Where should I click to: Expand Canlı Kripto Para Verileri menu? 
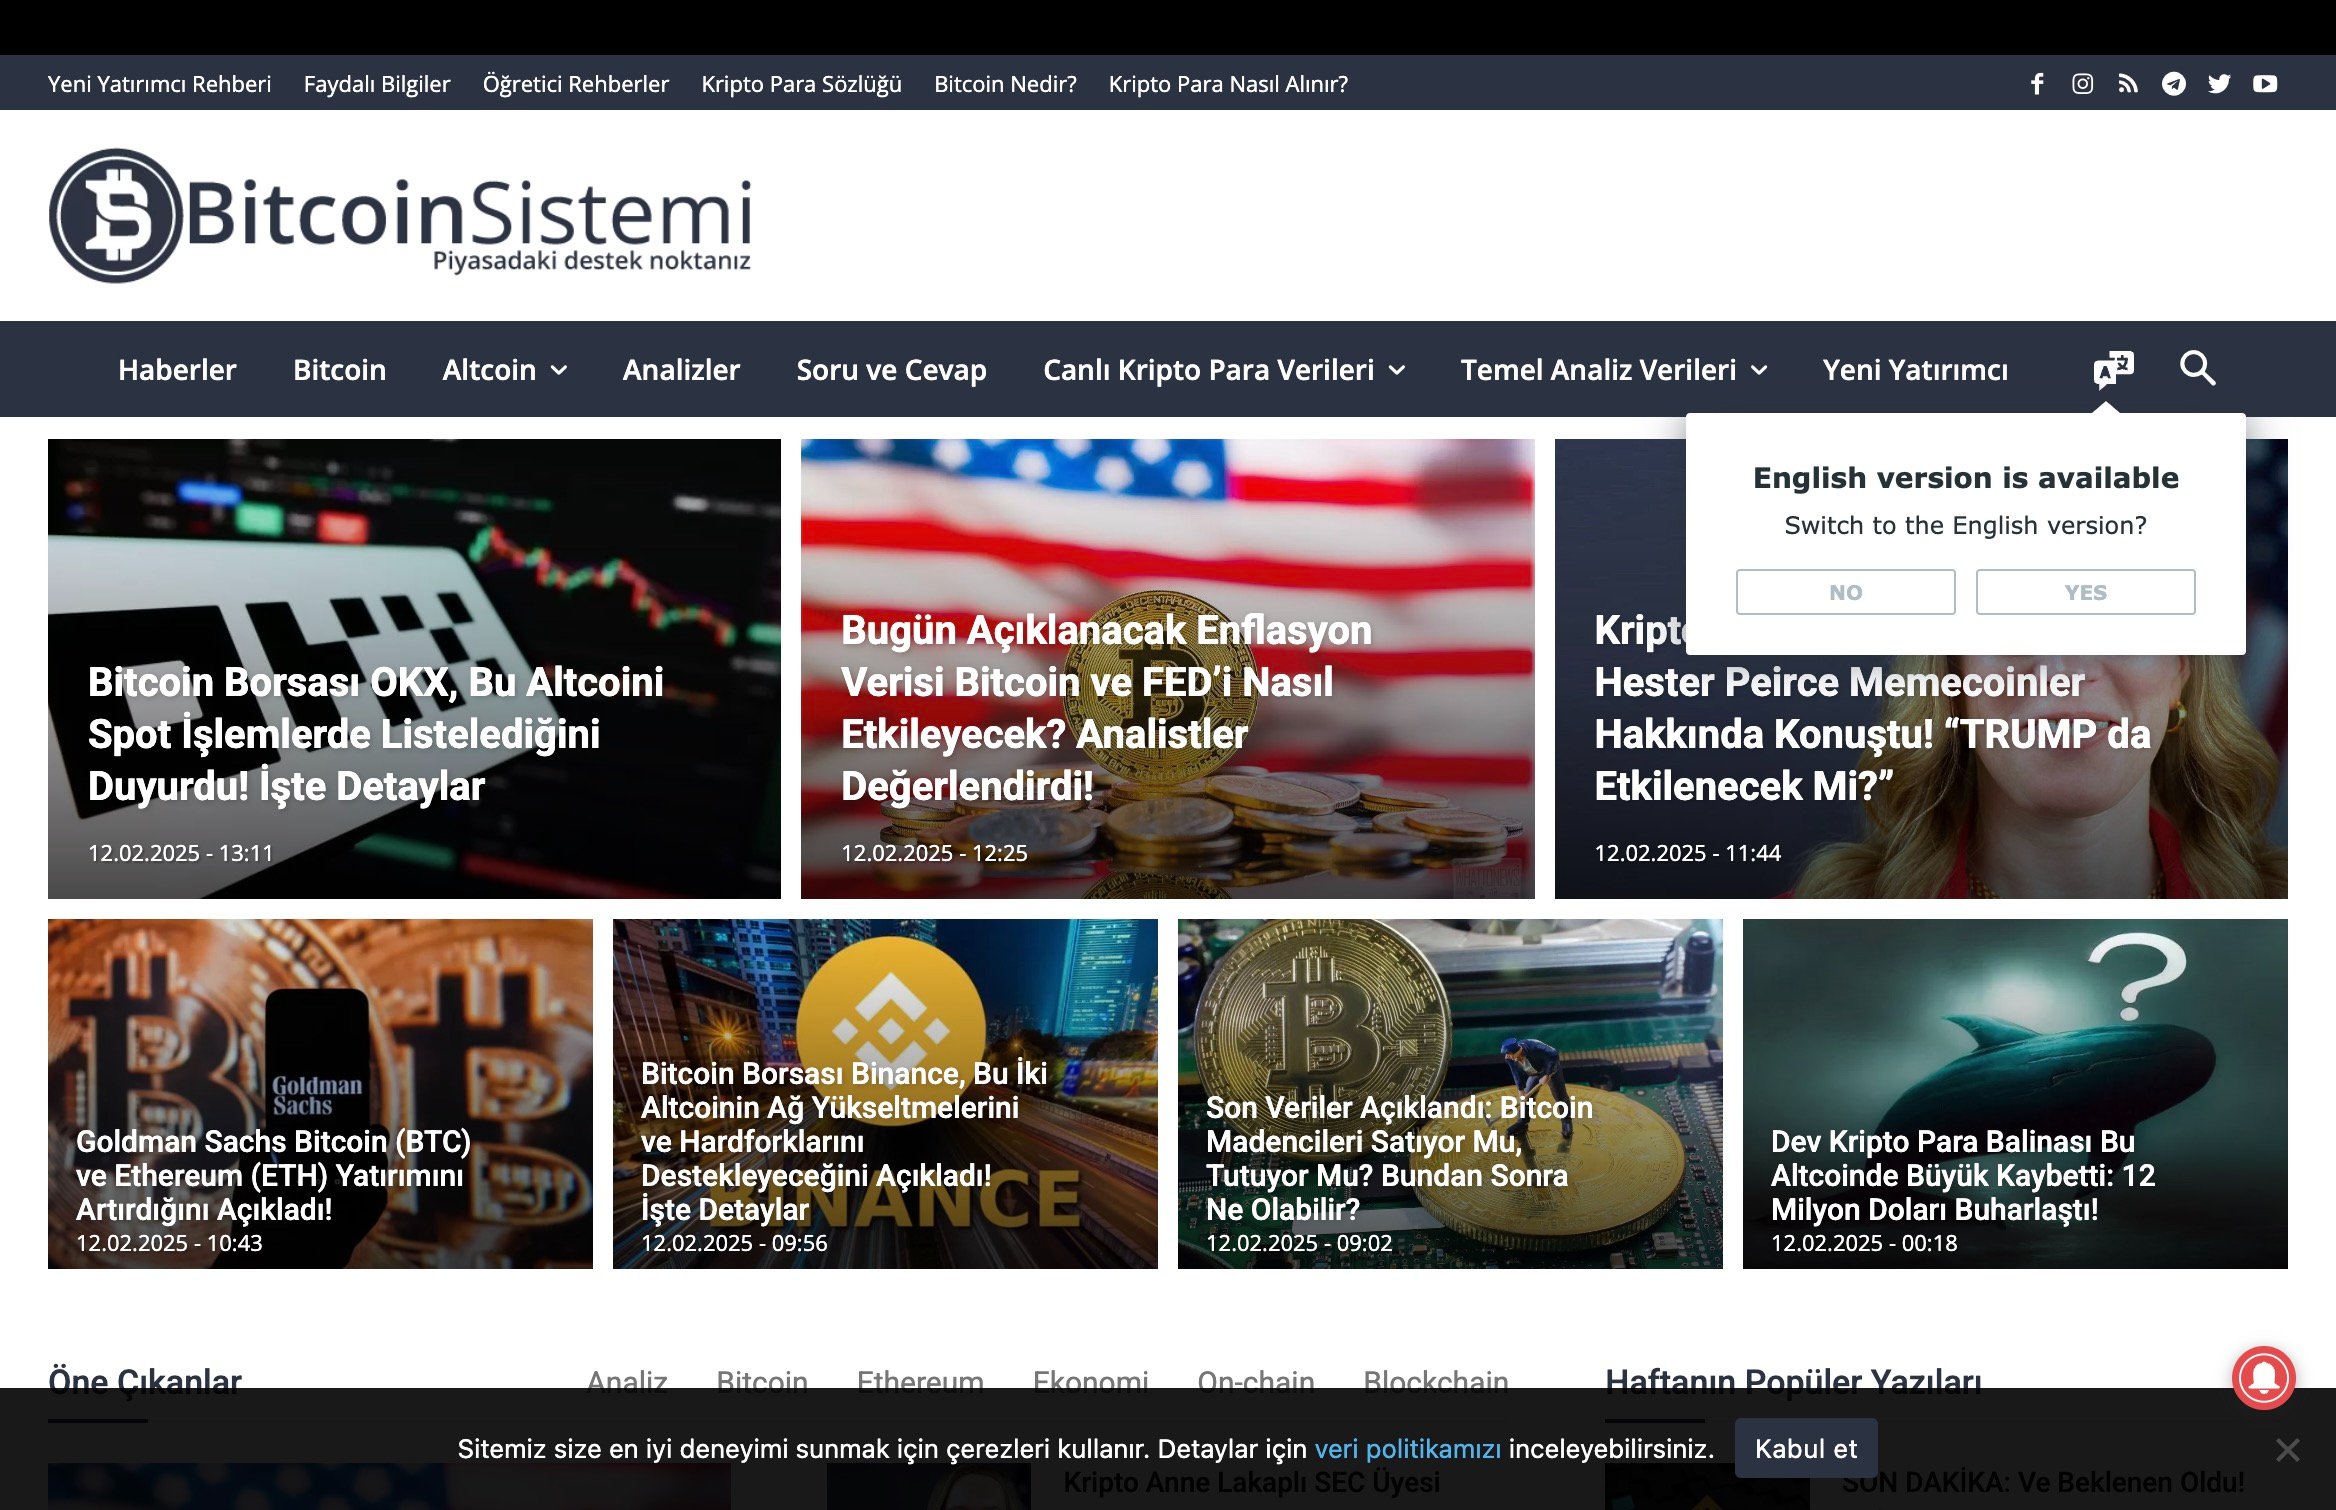1224,370
